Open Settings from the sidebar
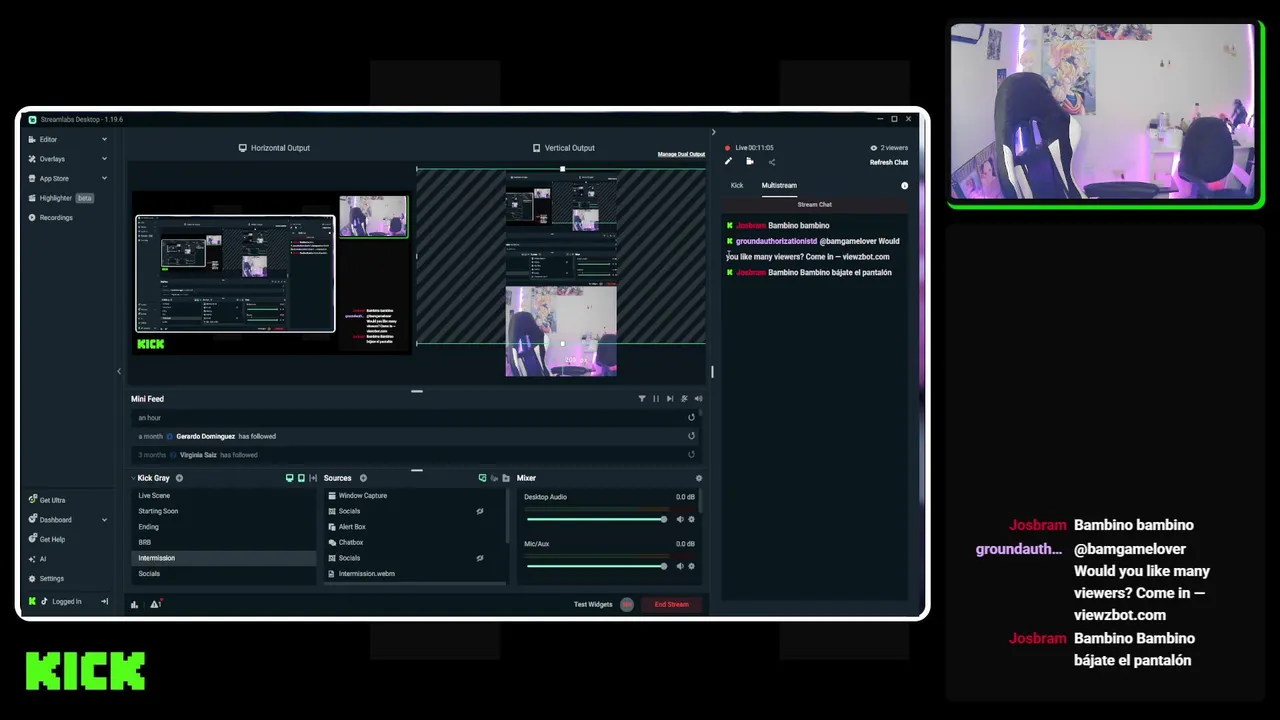 (46, 578)
